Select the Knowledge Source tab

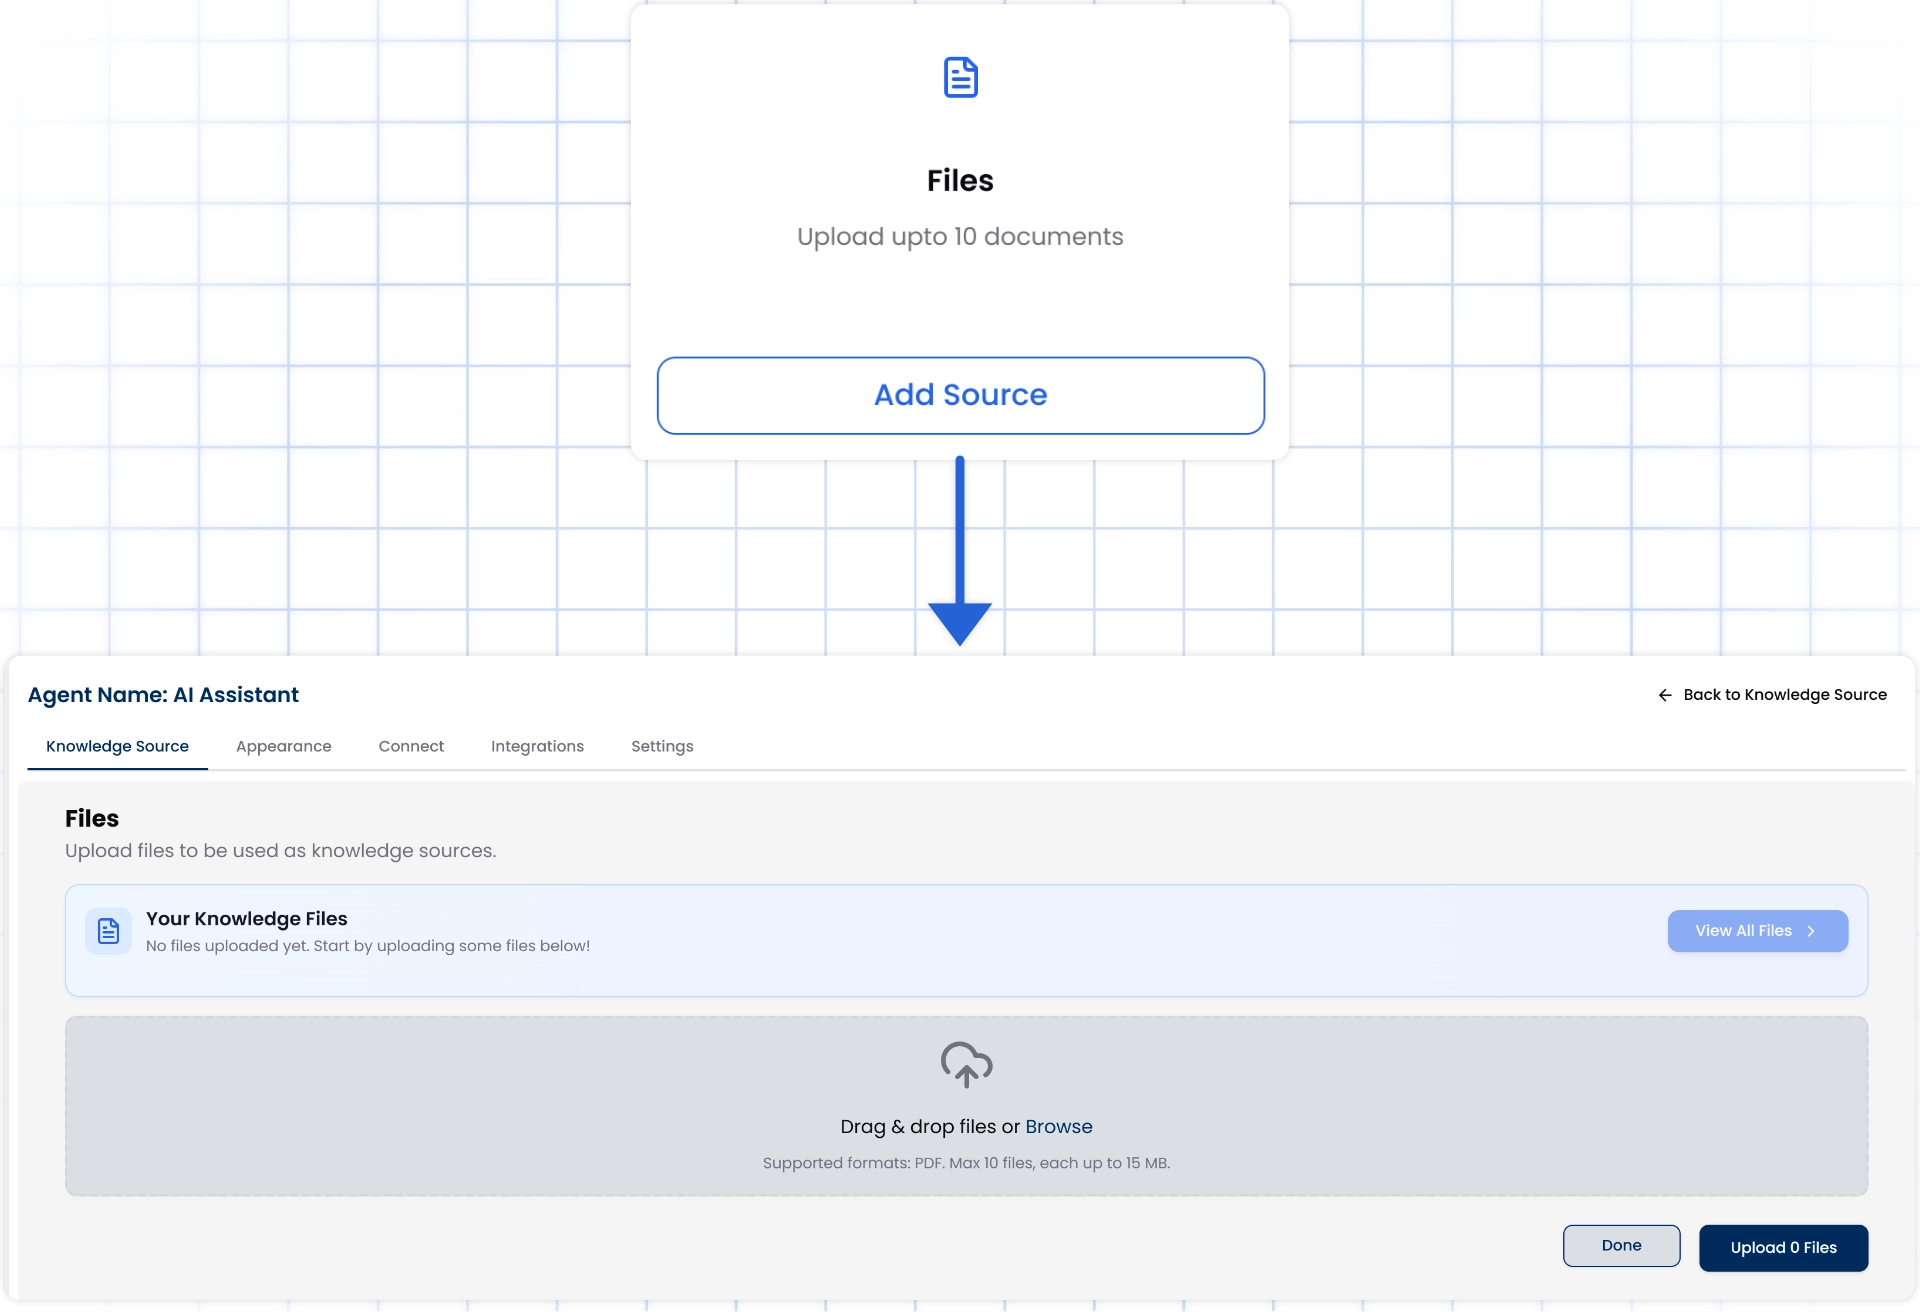(117, 746)
